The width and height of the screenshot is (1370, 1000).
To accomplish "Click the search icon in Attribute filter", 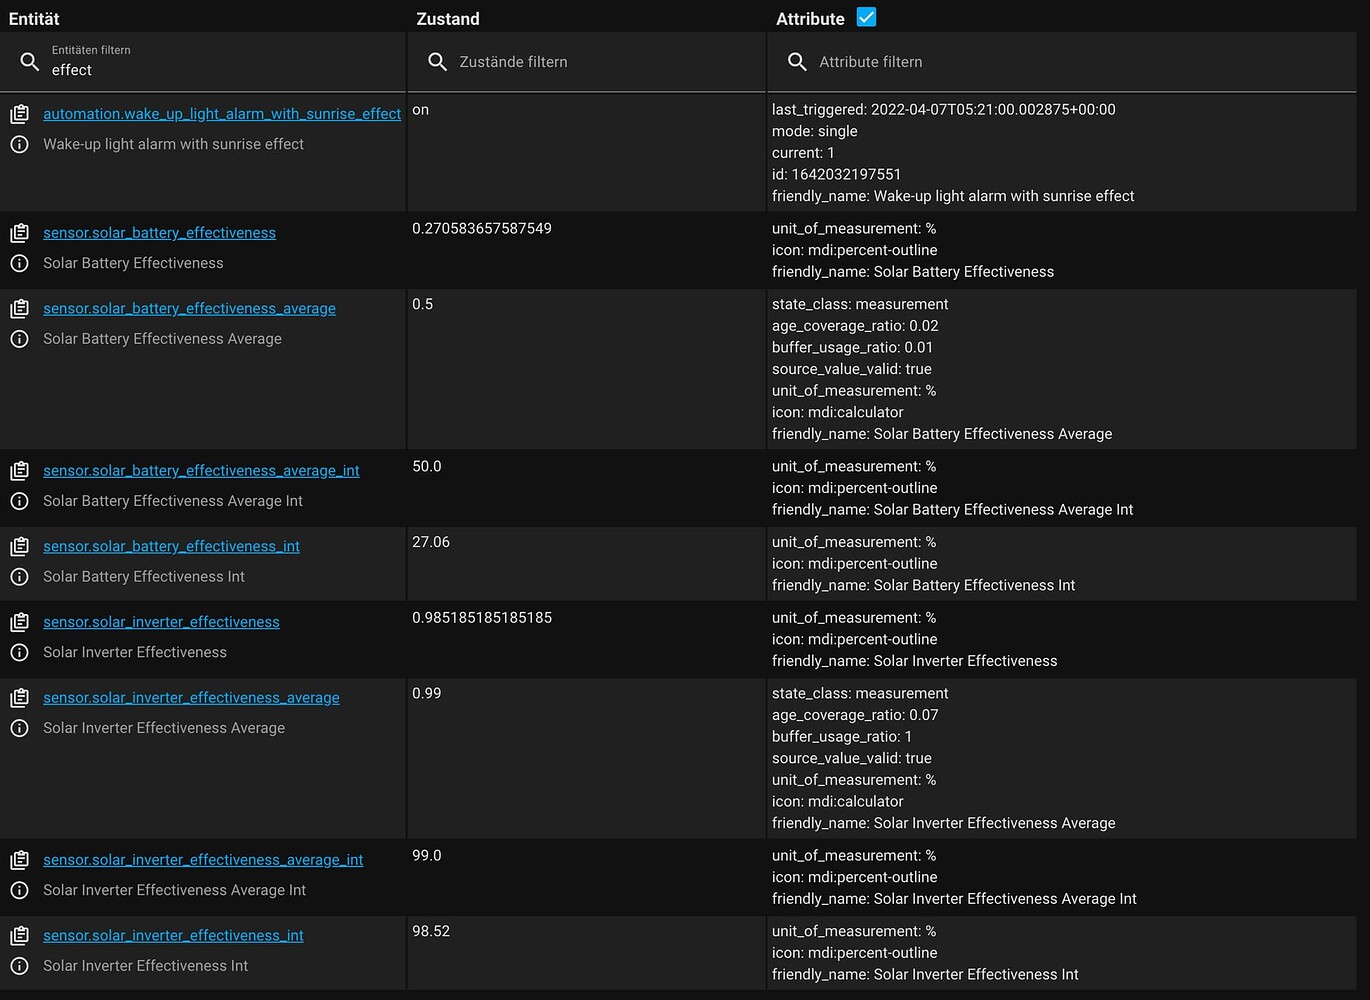I will tap(797, 62).
